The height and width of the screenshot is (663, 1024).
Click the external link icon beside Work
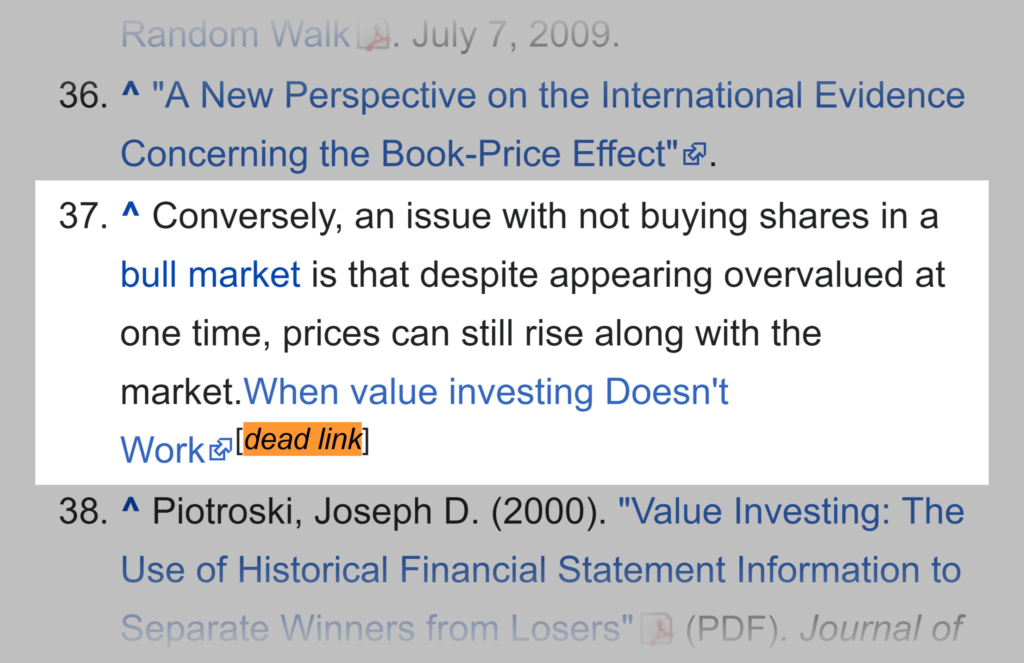pyautogui.click(x=221, y=451)
